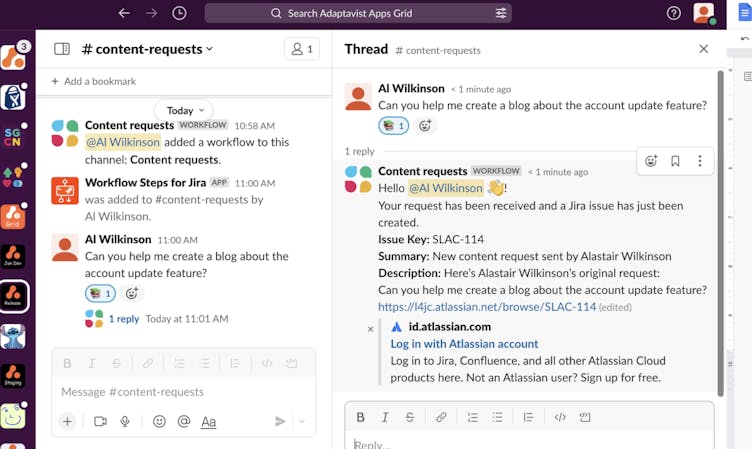
Task: Insert blockquote in thread reply composer
Action: [528, 417]
